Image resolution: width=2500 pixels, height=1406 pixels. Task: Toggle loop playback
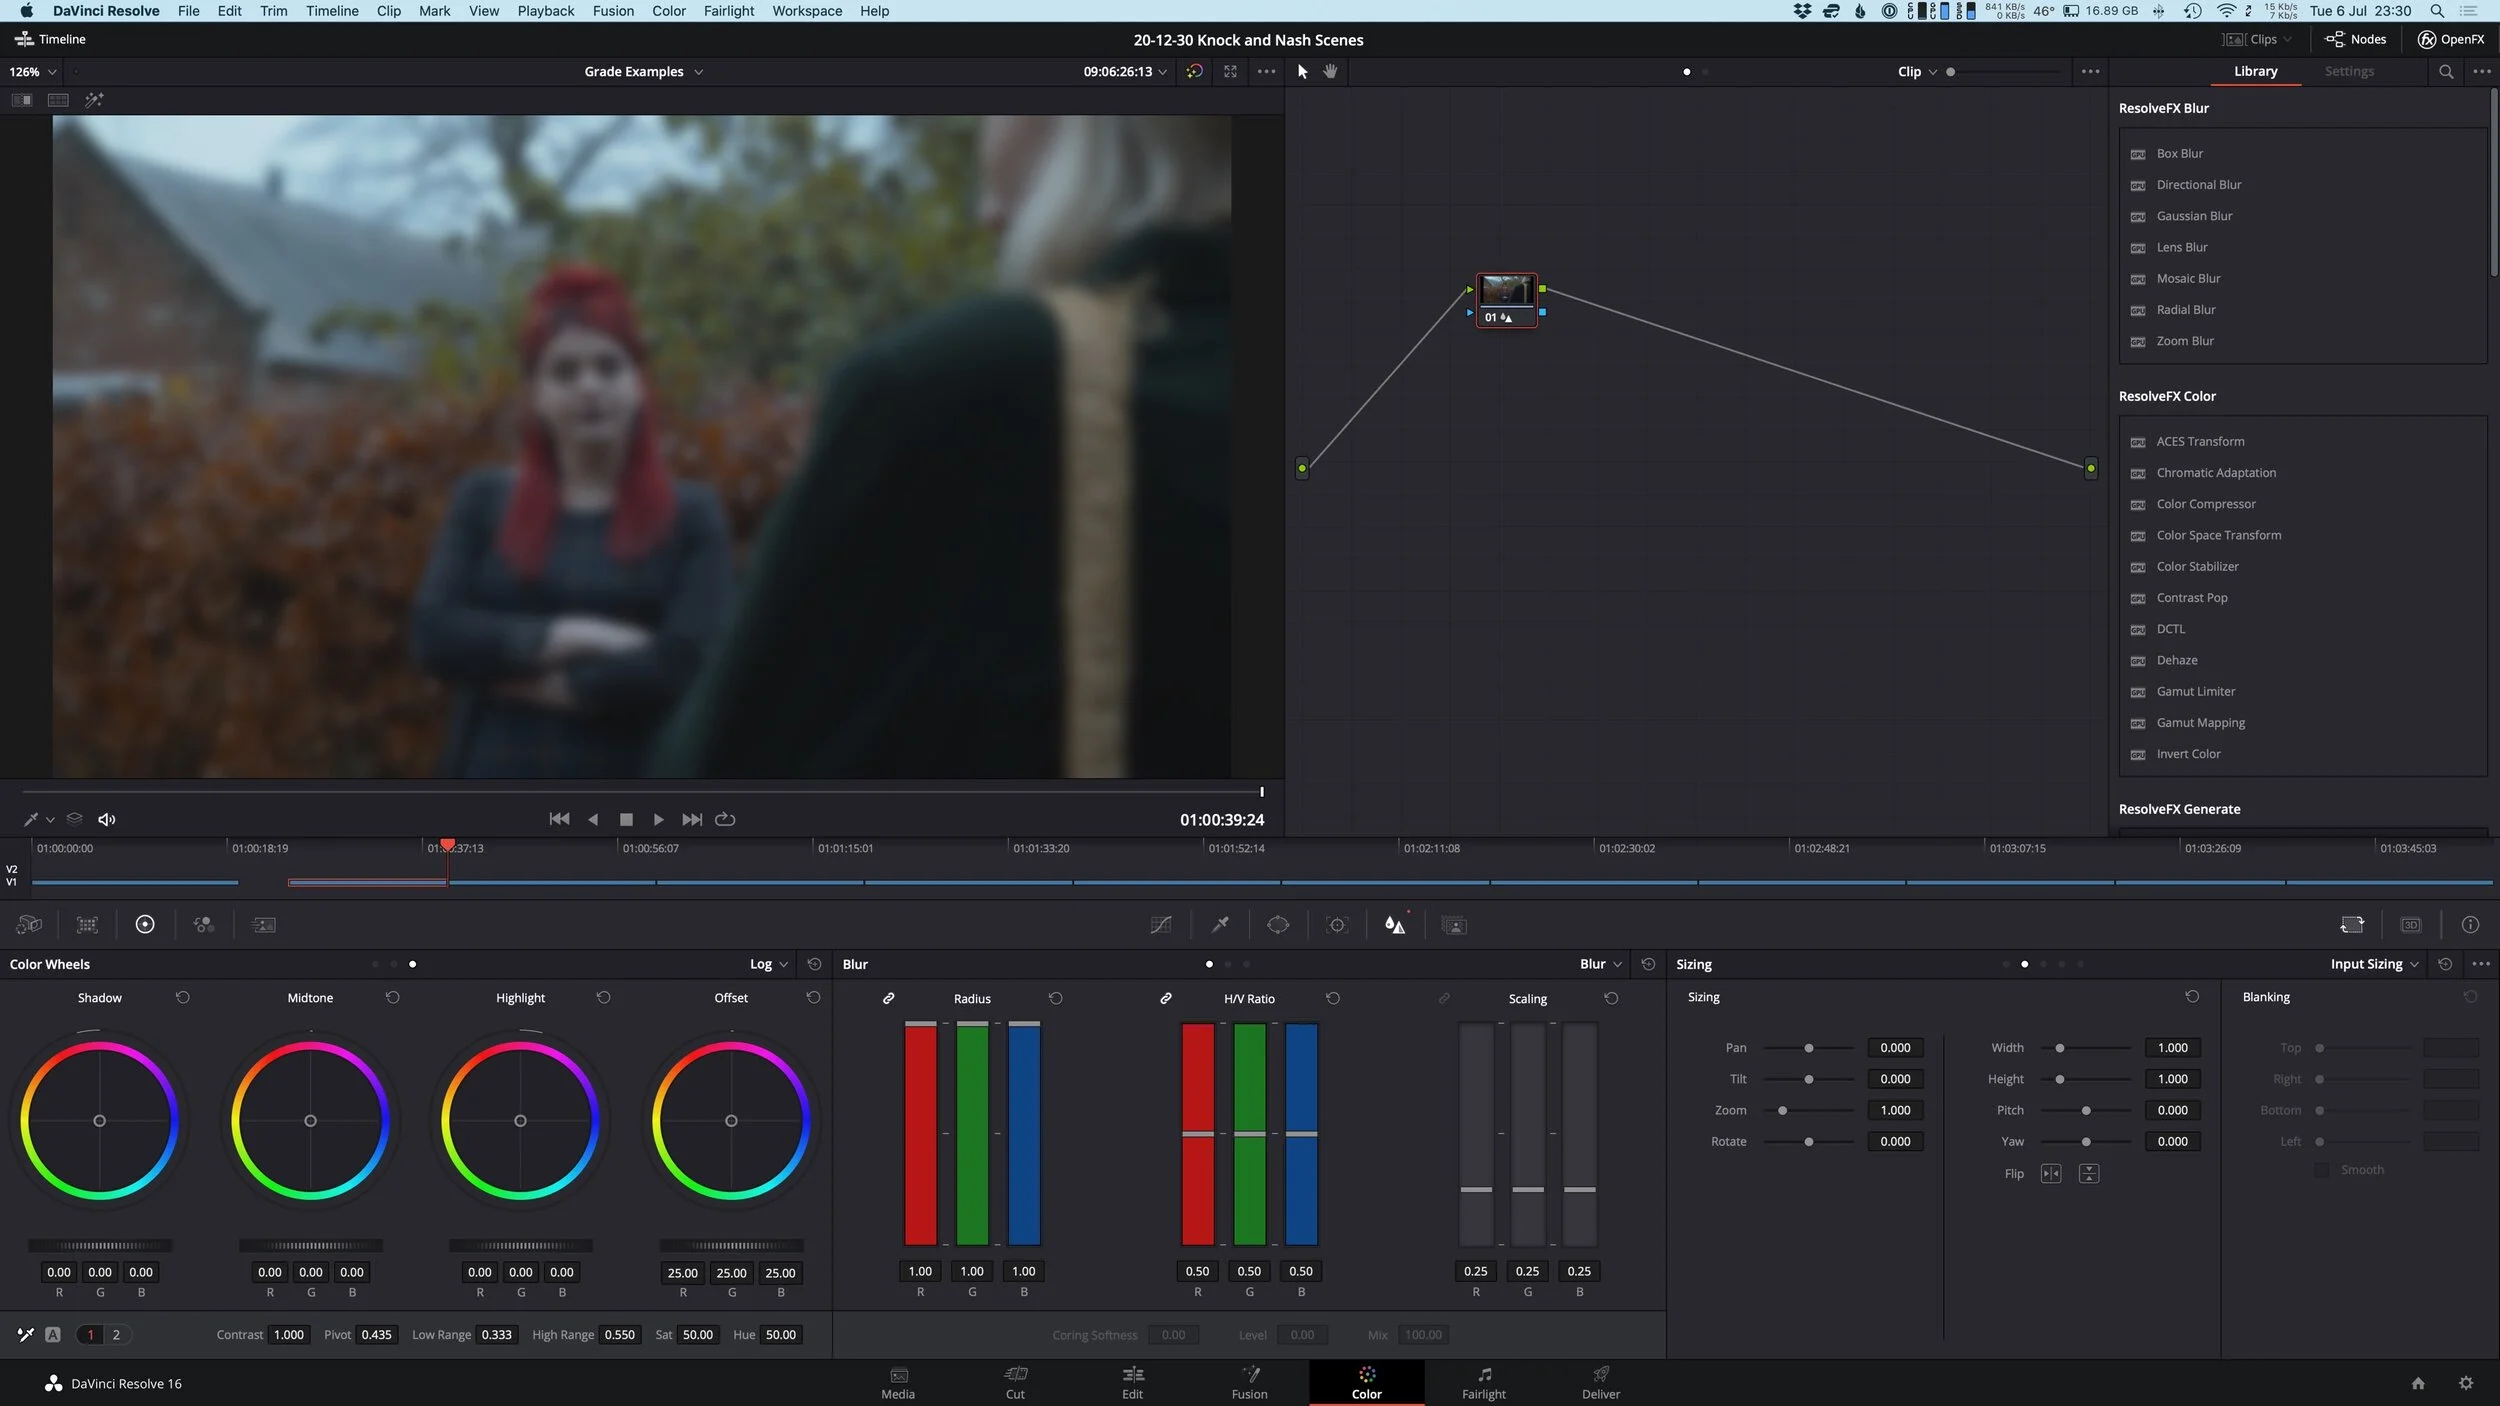(x=725, y=819)
